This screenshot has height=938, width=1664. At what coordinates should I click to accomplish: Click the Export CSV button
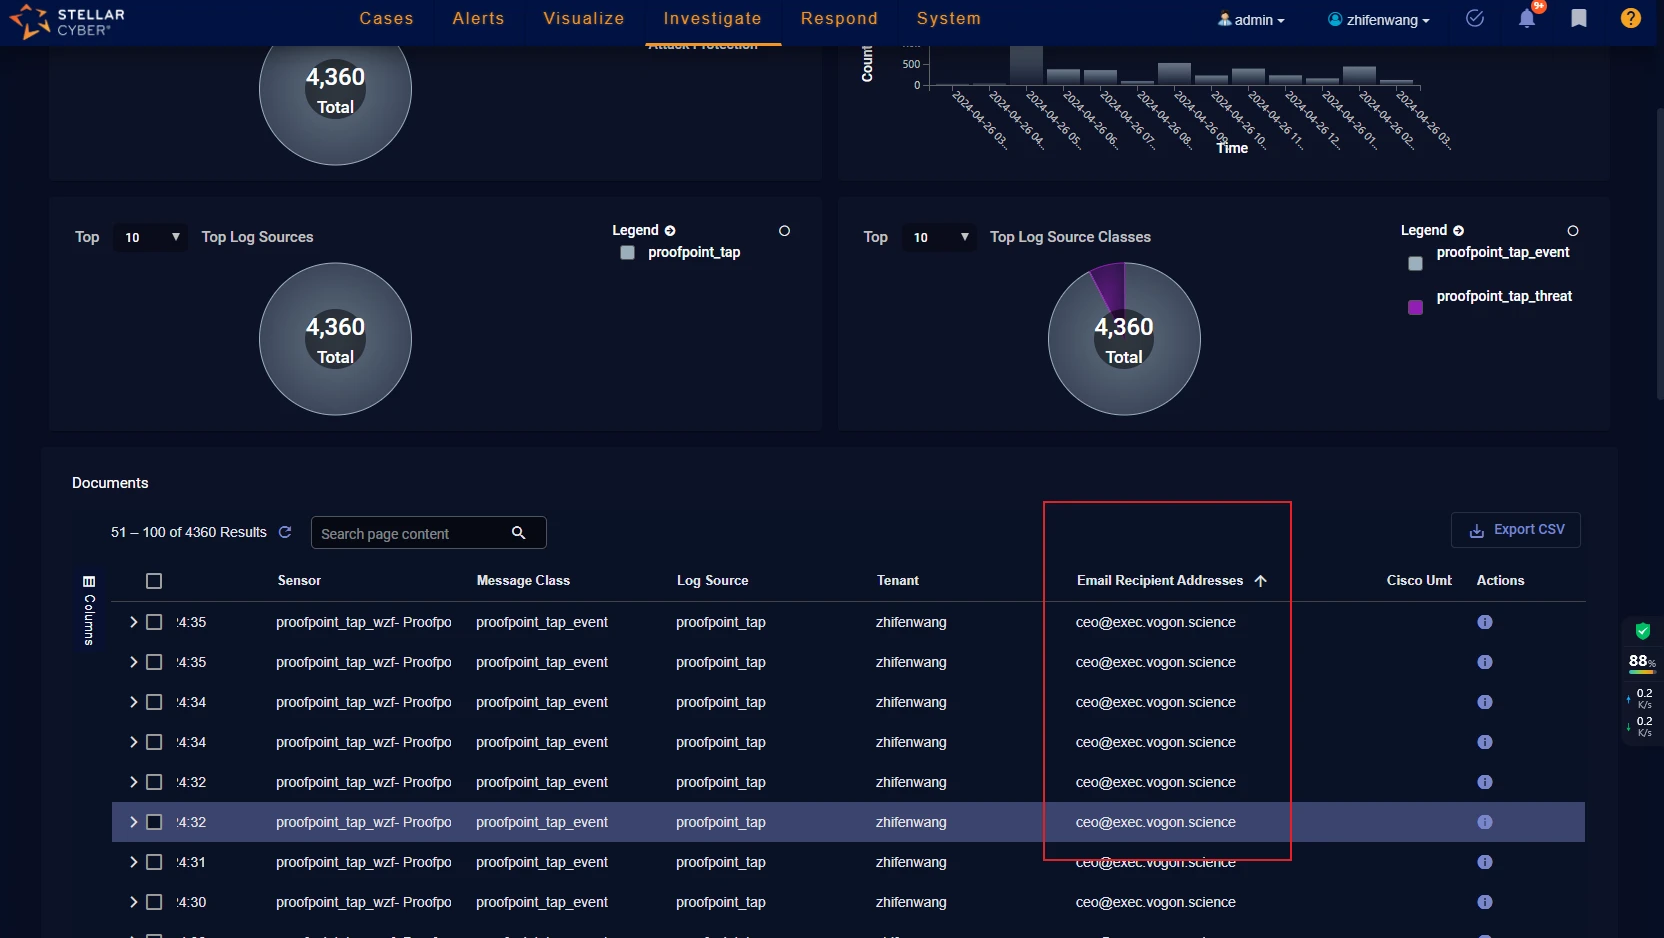1515,530
